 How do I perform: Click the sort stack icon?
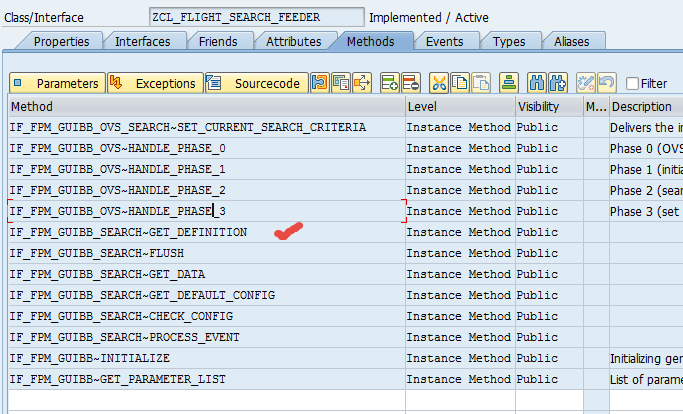(509, 83)
